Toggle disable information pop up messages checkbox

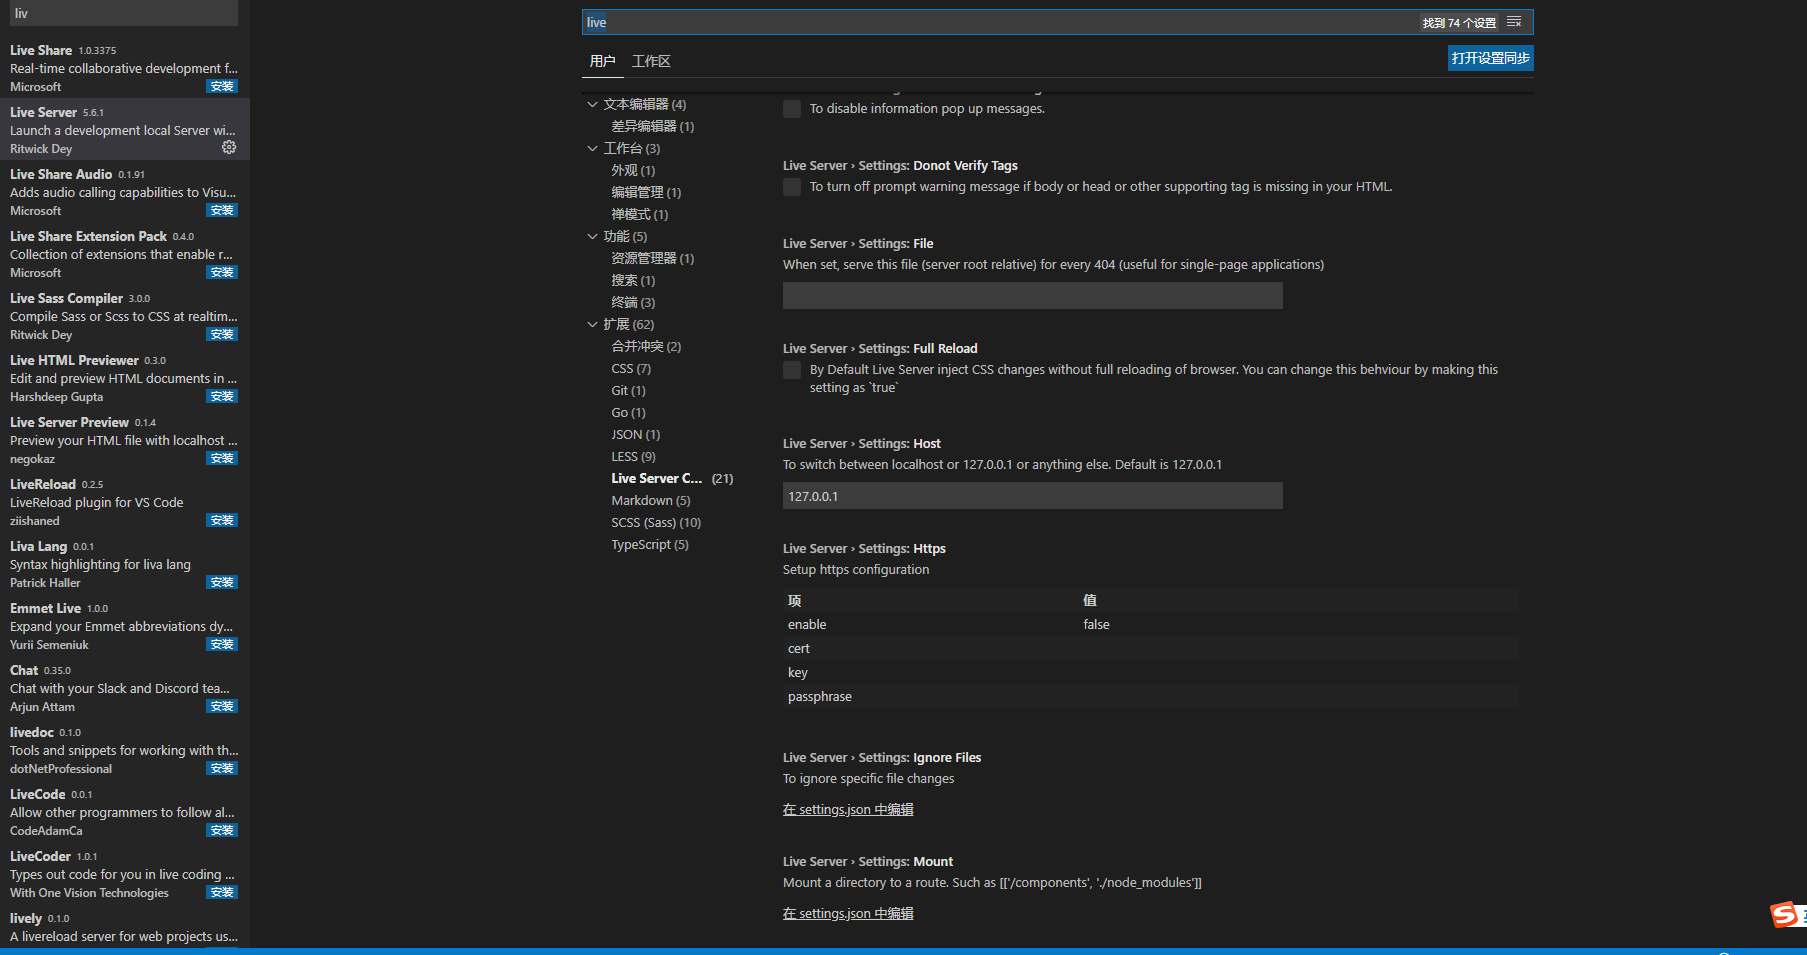pyautogui.click(x=792, y=109)
